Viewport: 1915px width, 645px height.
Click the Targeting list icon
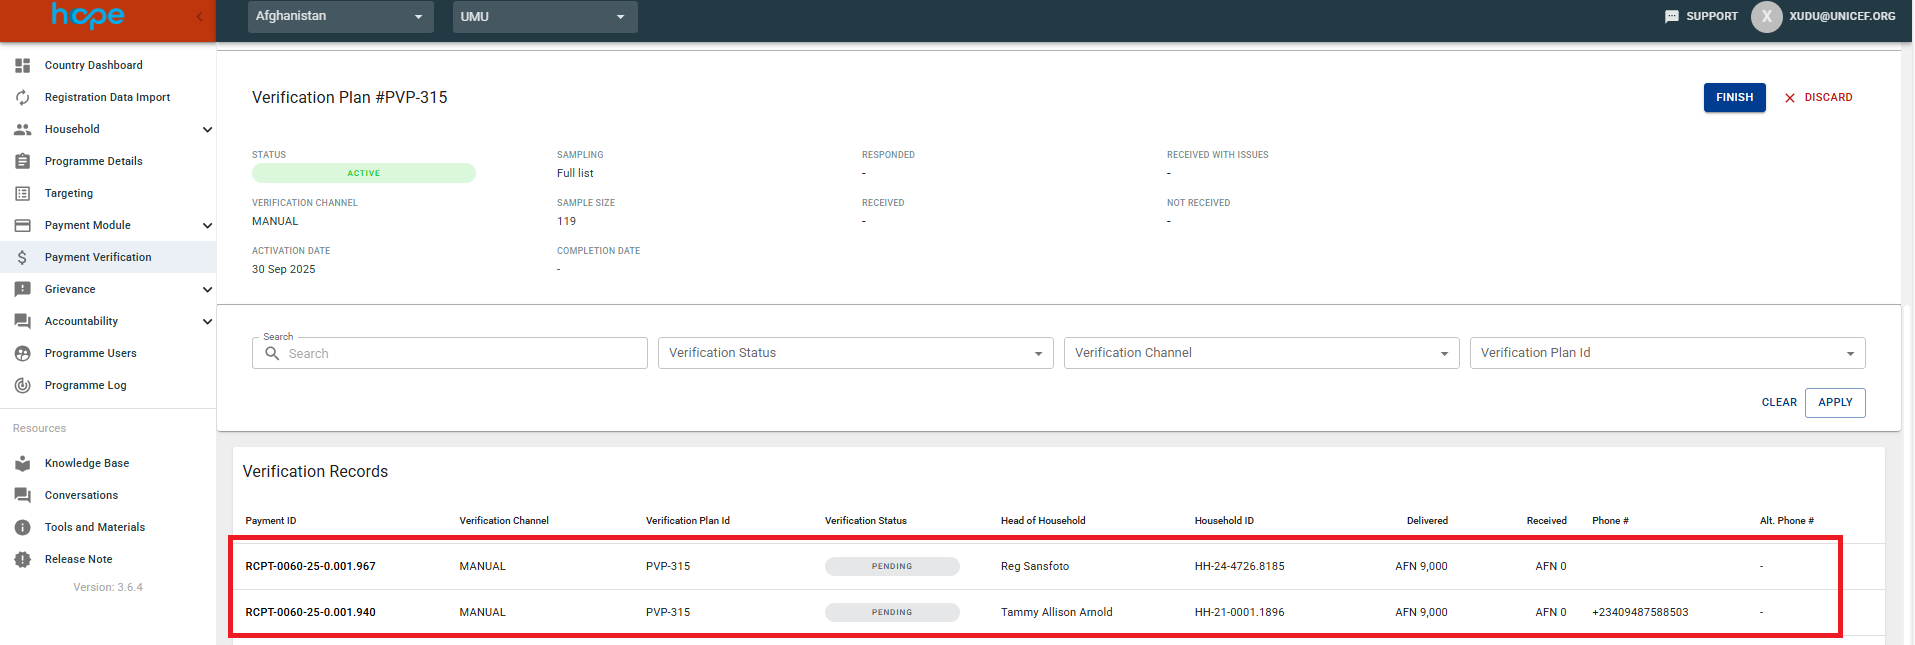coord(22,193)
